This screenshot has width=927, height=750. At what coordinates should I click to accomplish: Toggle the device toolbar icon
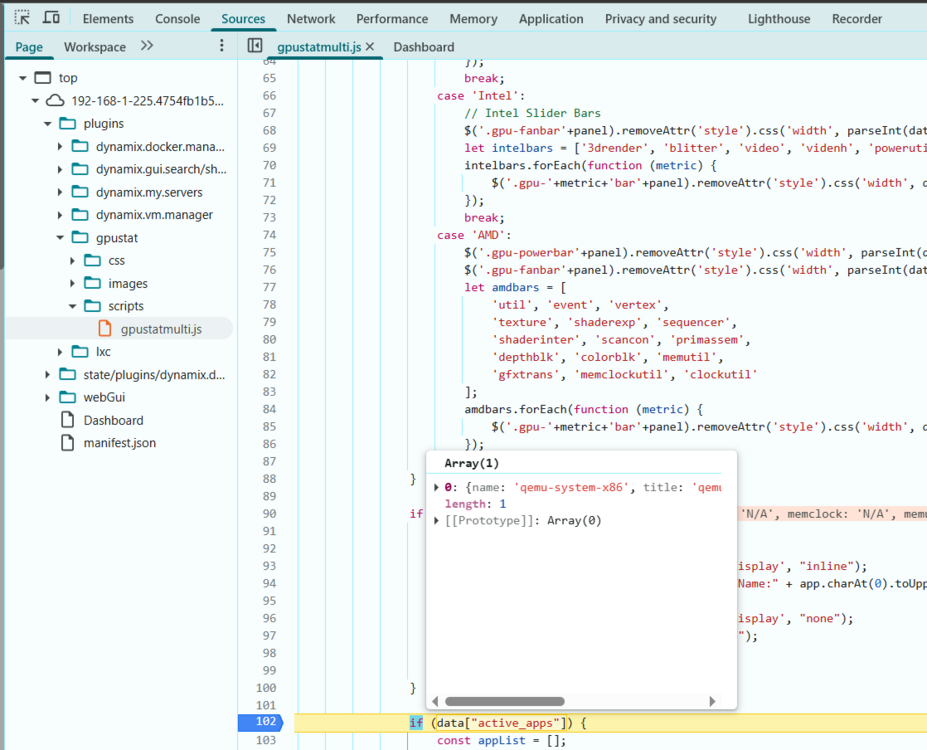tap(51, 18)
